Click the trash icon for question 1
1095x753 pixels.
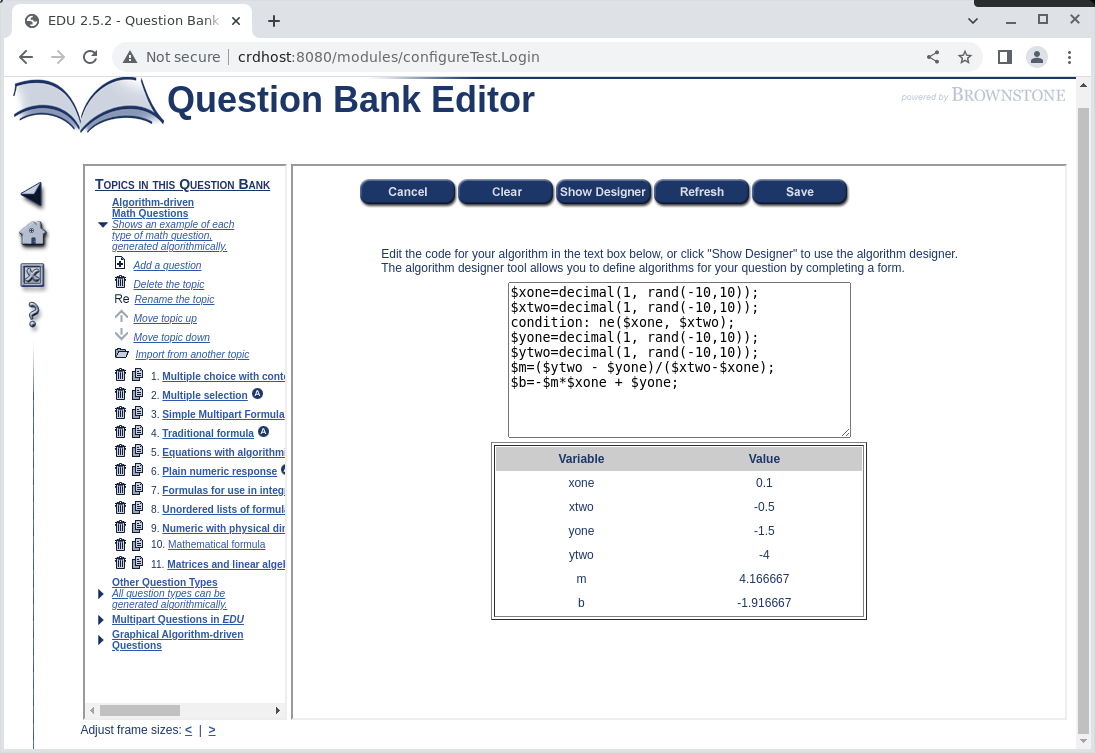(x=121, y=375)
